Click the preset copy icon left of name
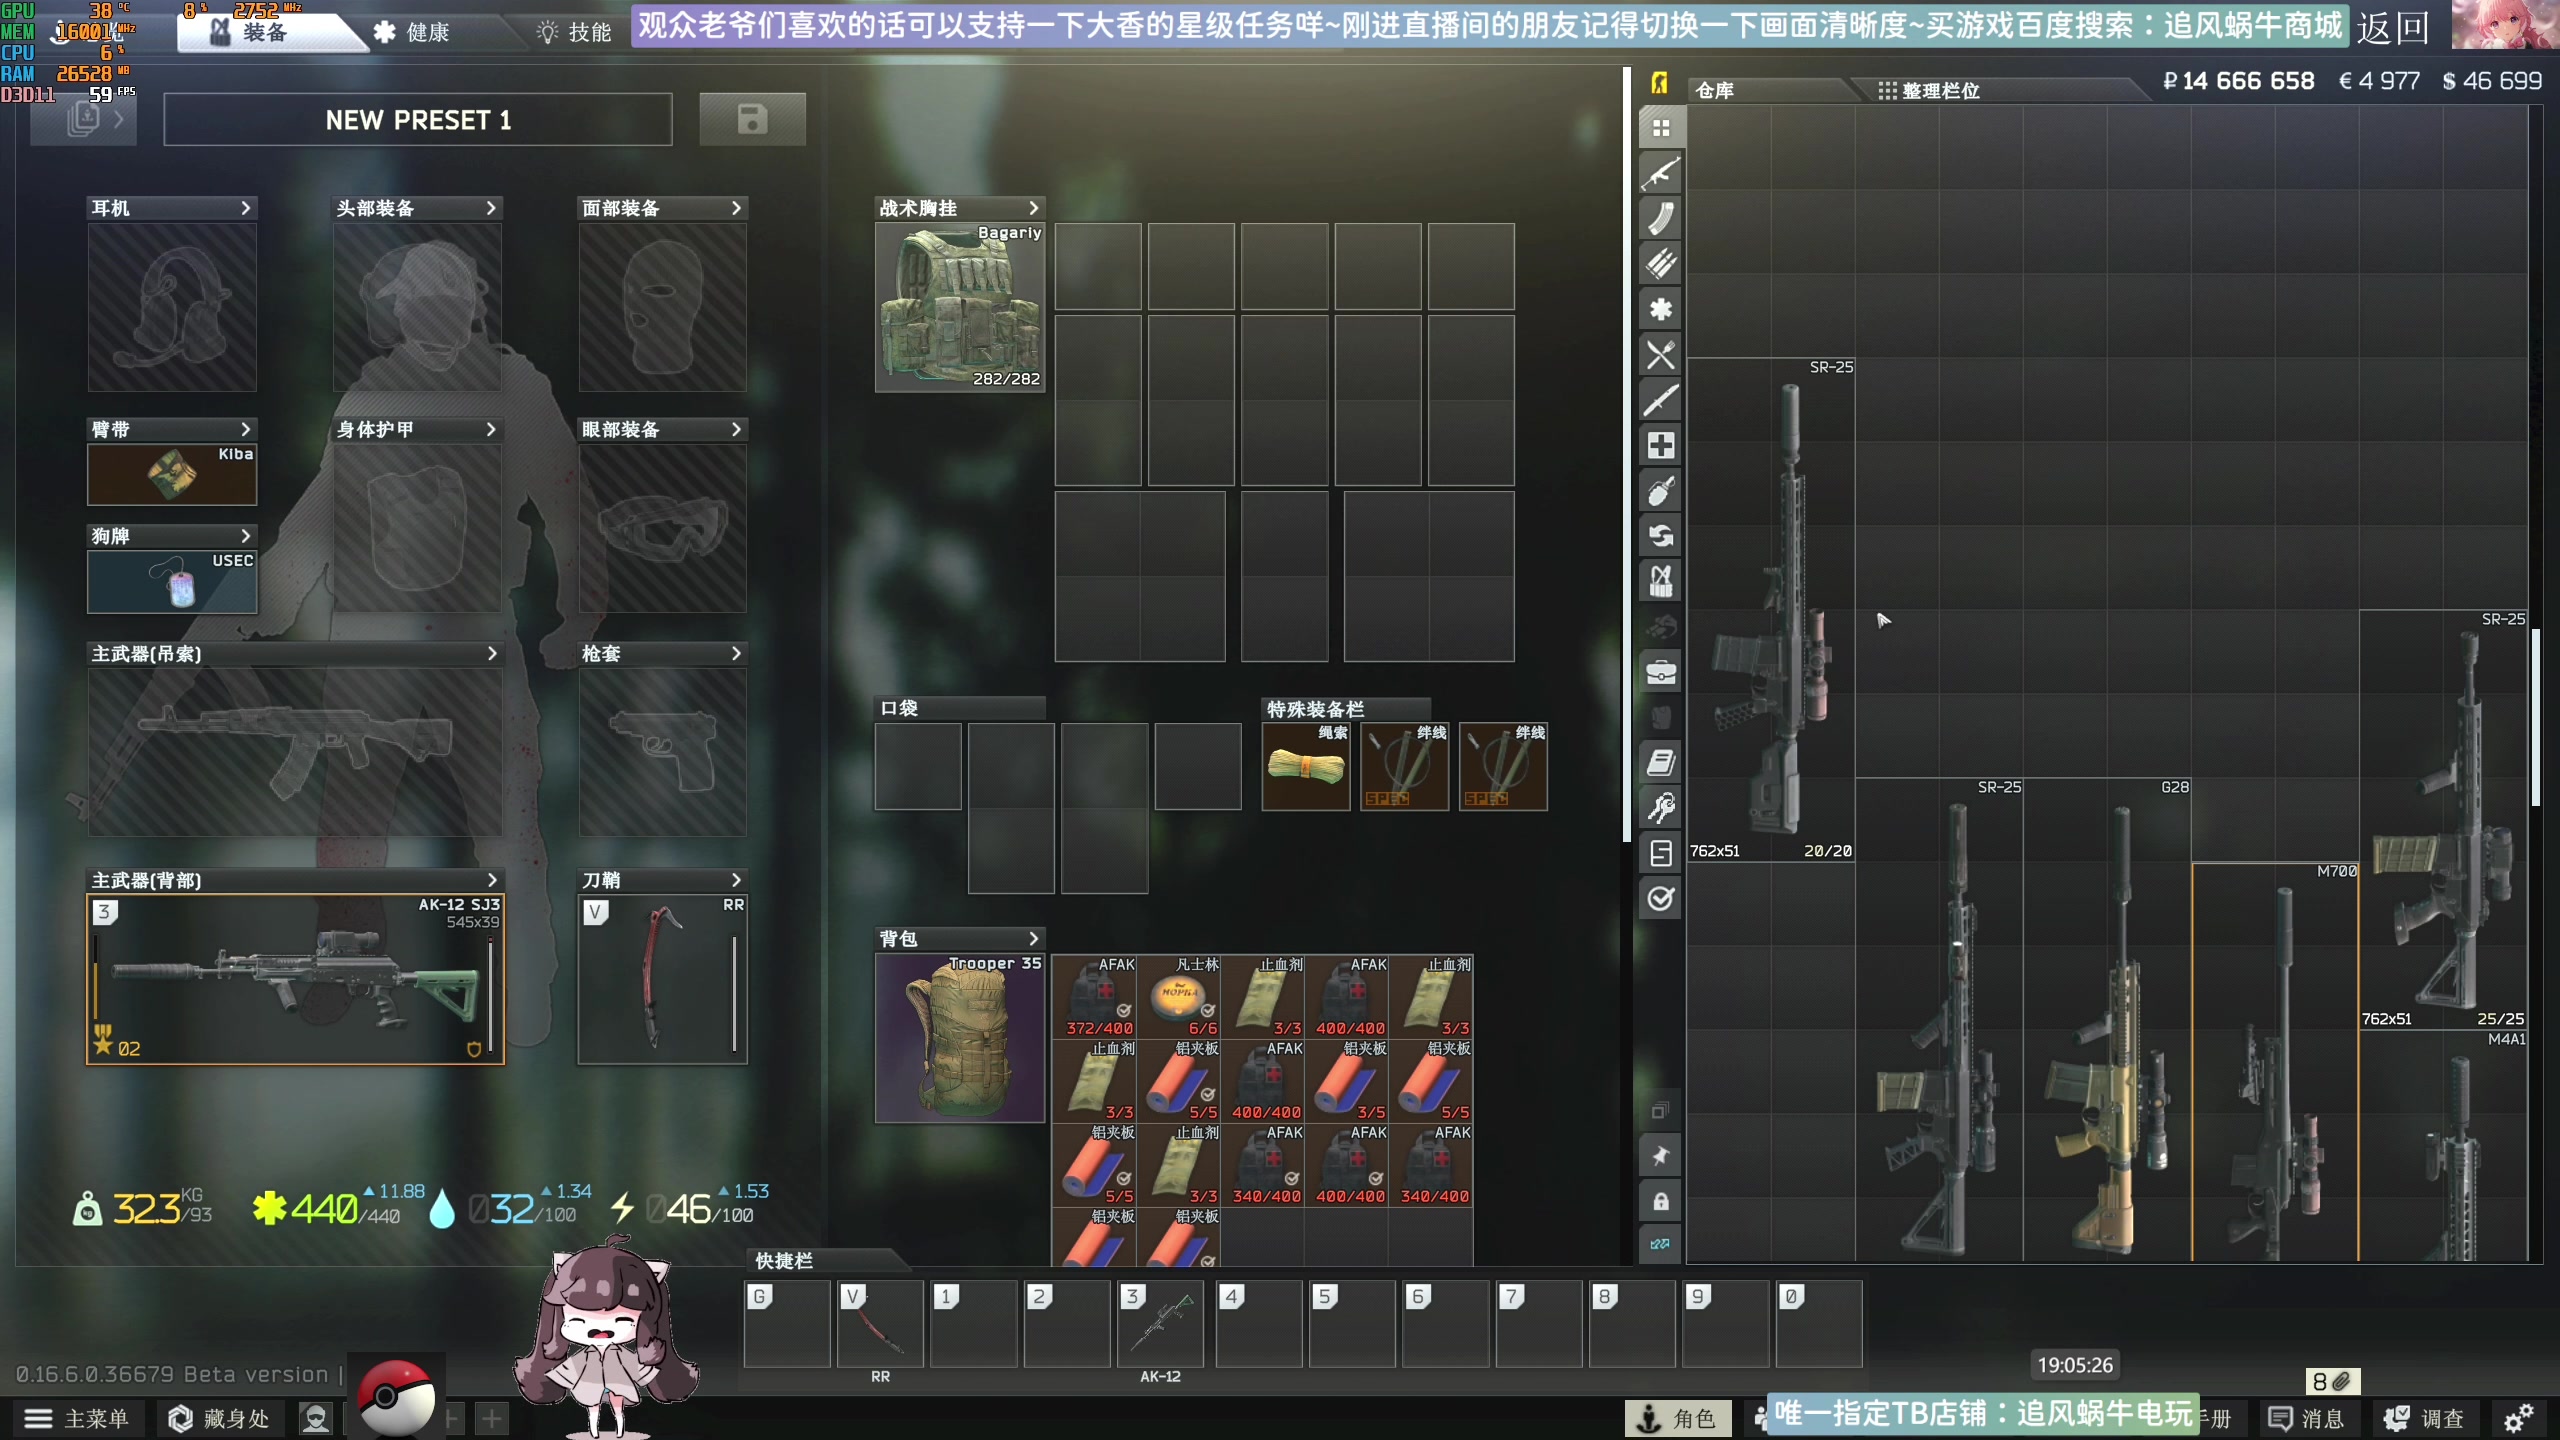The height and width of the screenshot is (1440, 2560). pyautogui.click(x=84, y=120)
